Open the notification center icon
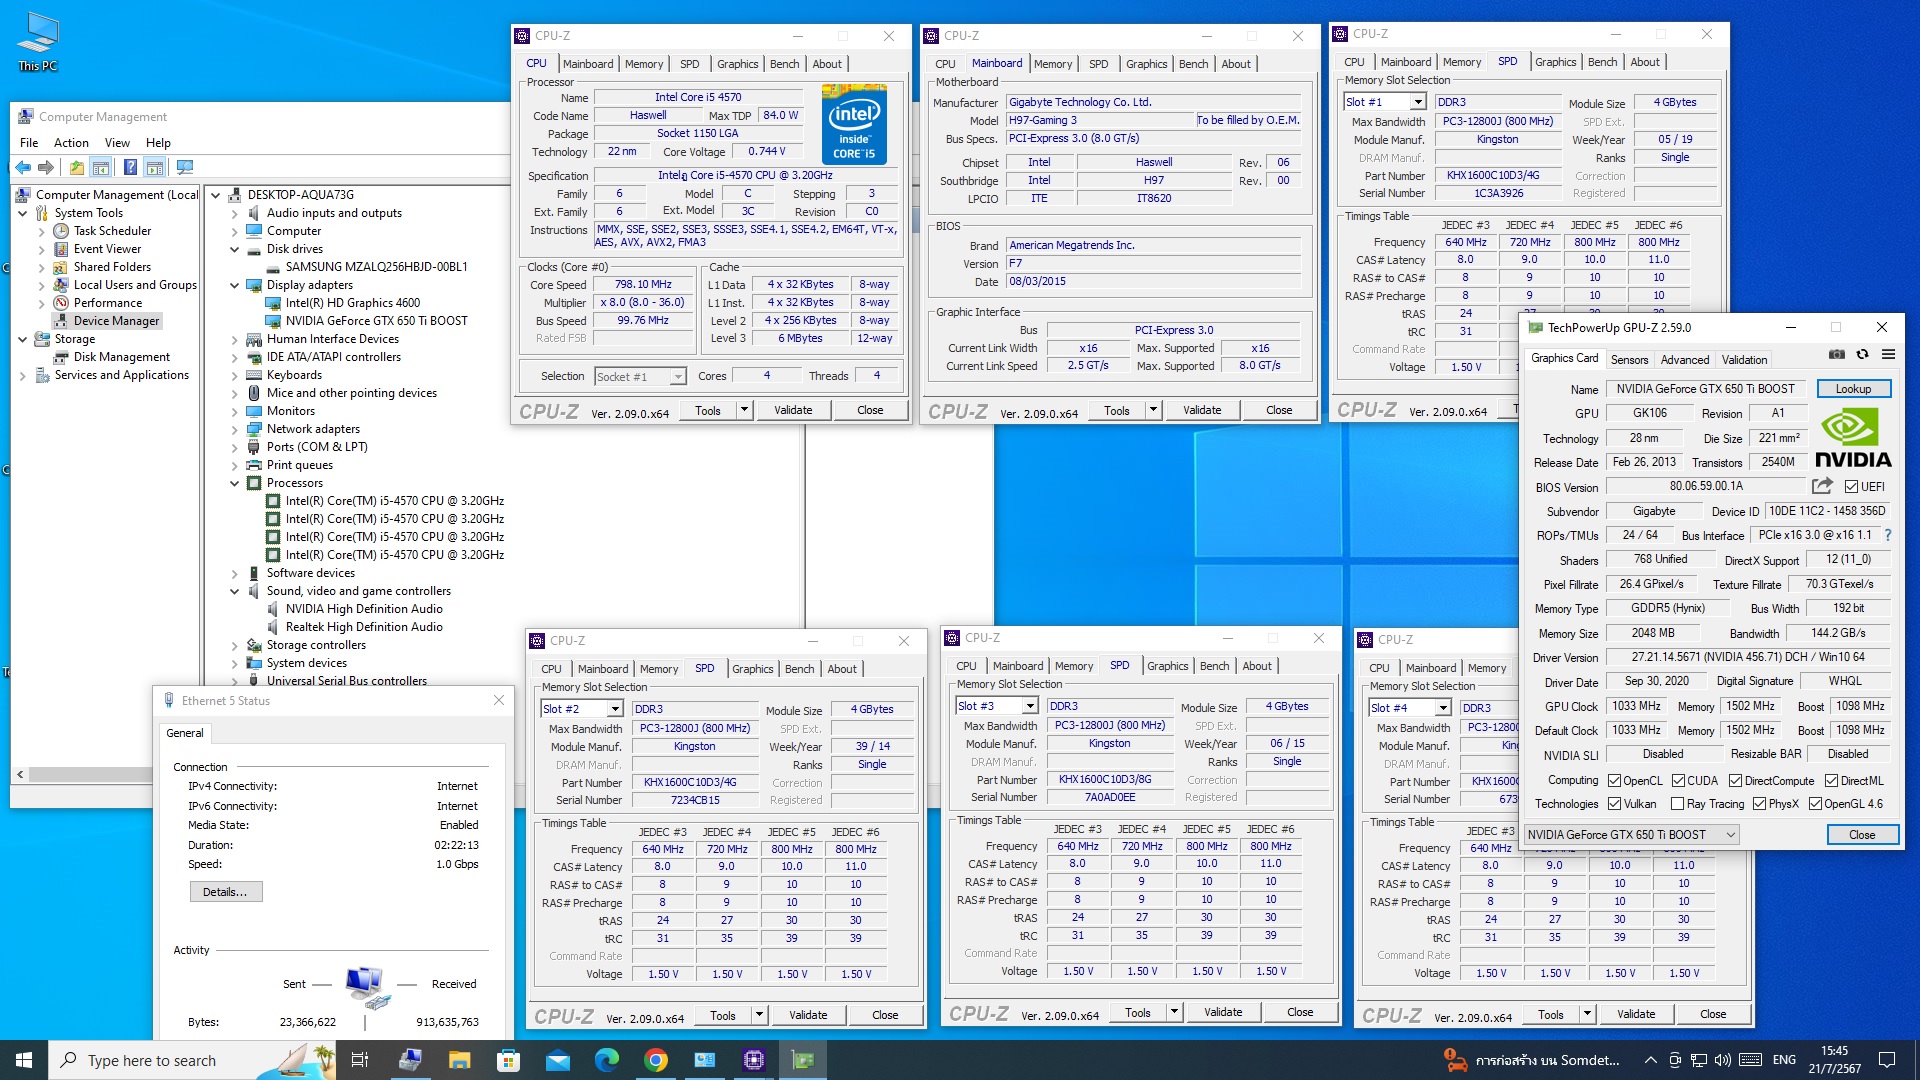The width and height of the screenshot is (1920, 1080). (x=1886, y=1060)
